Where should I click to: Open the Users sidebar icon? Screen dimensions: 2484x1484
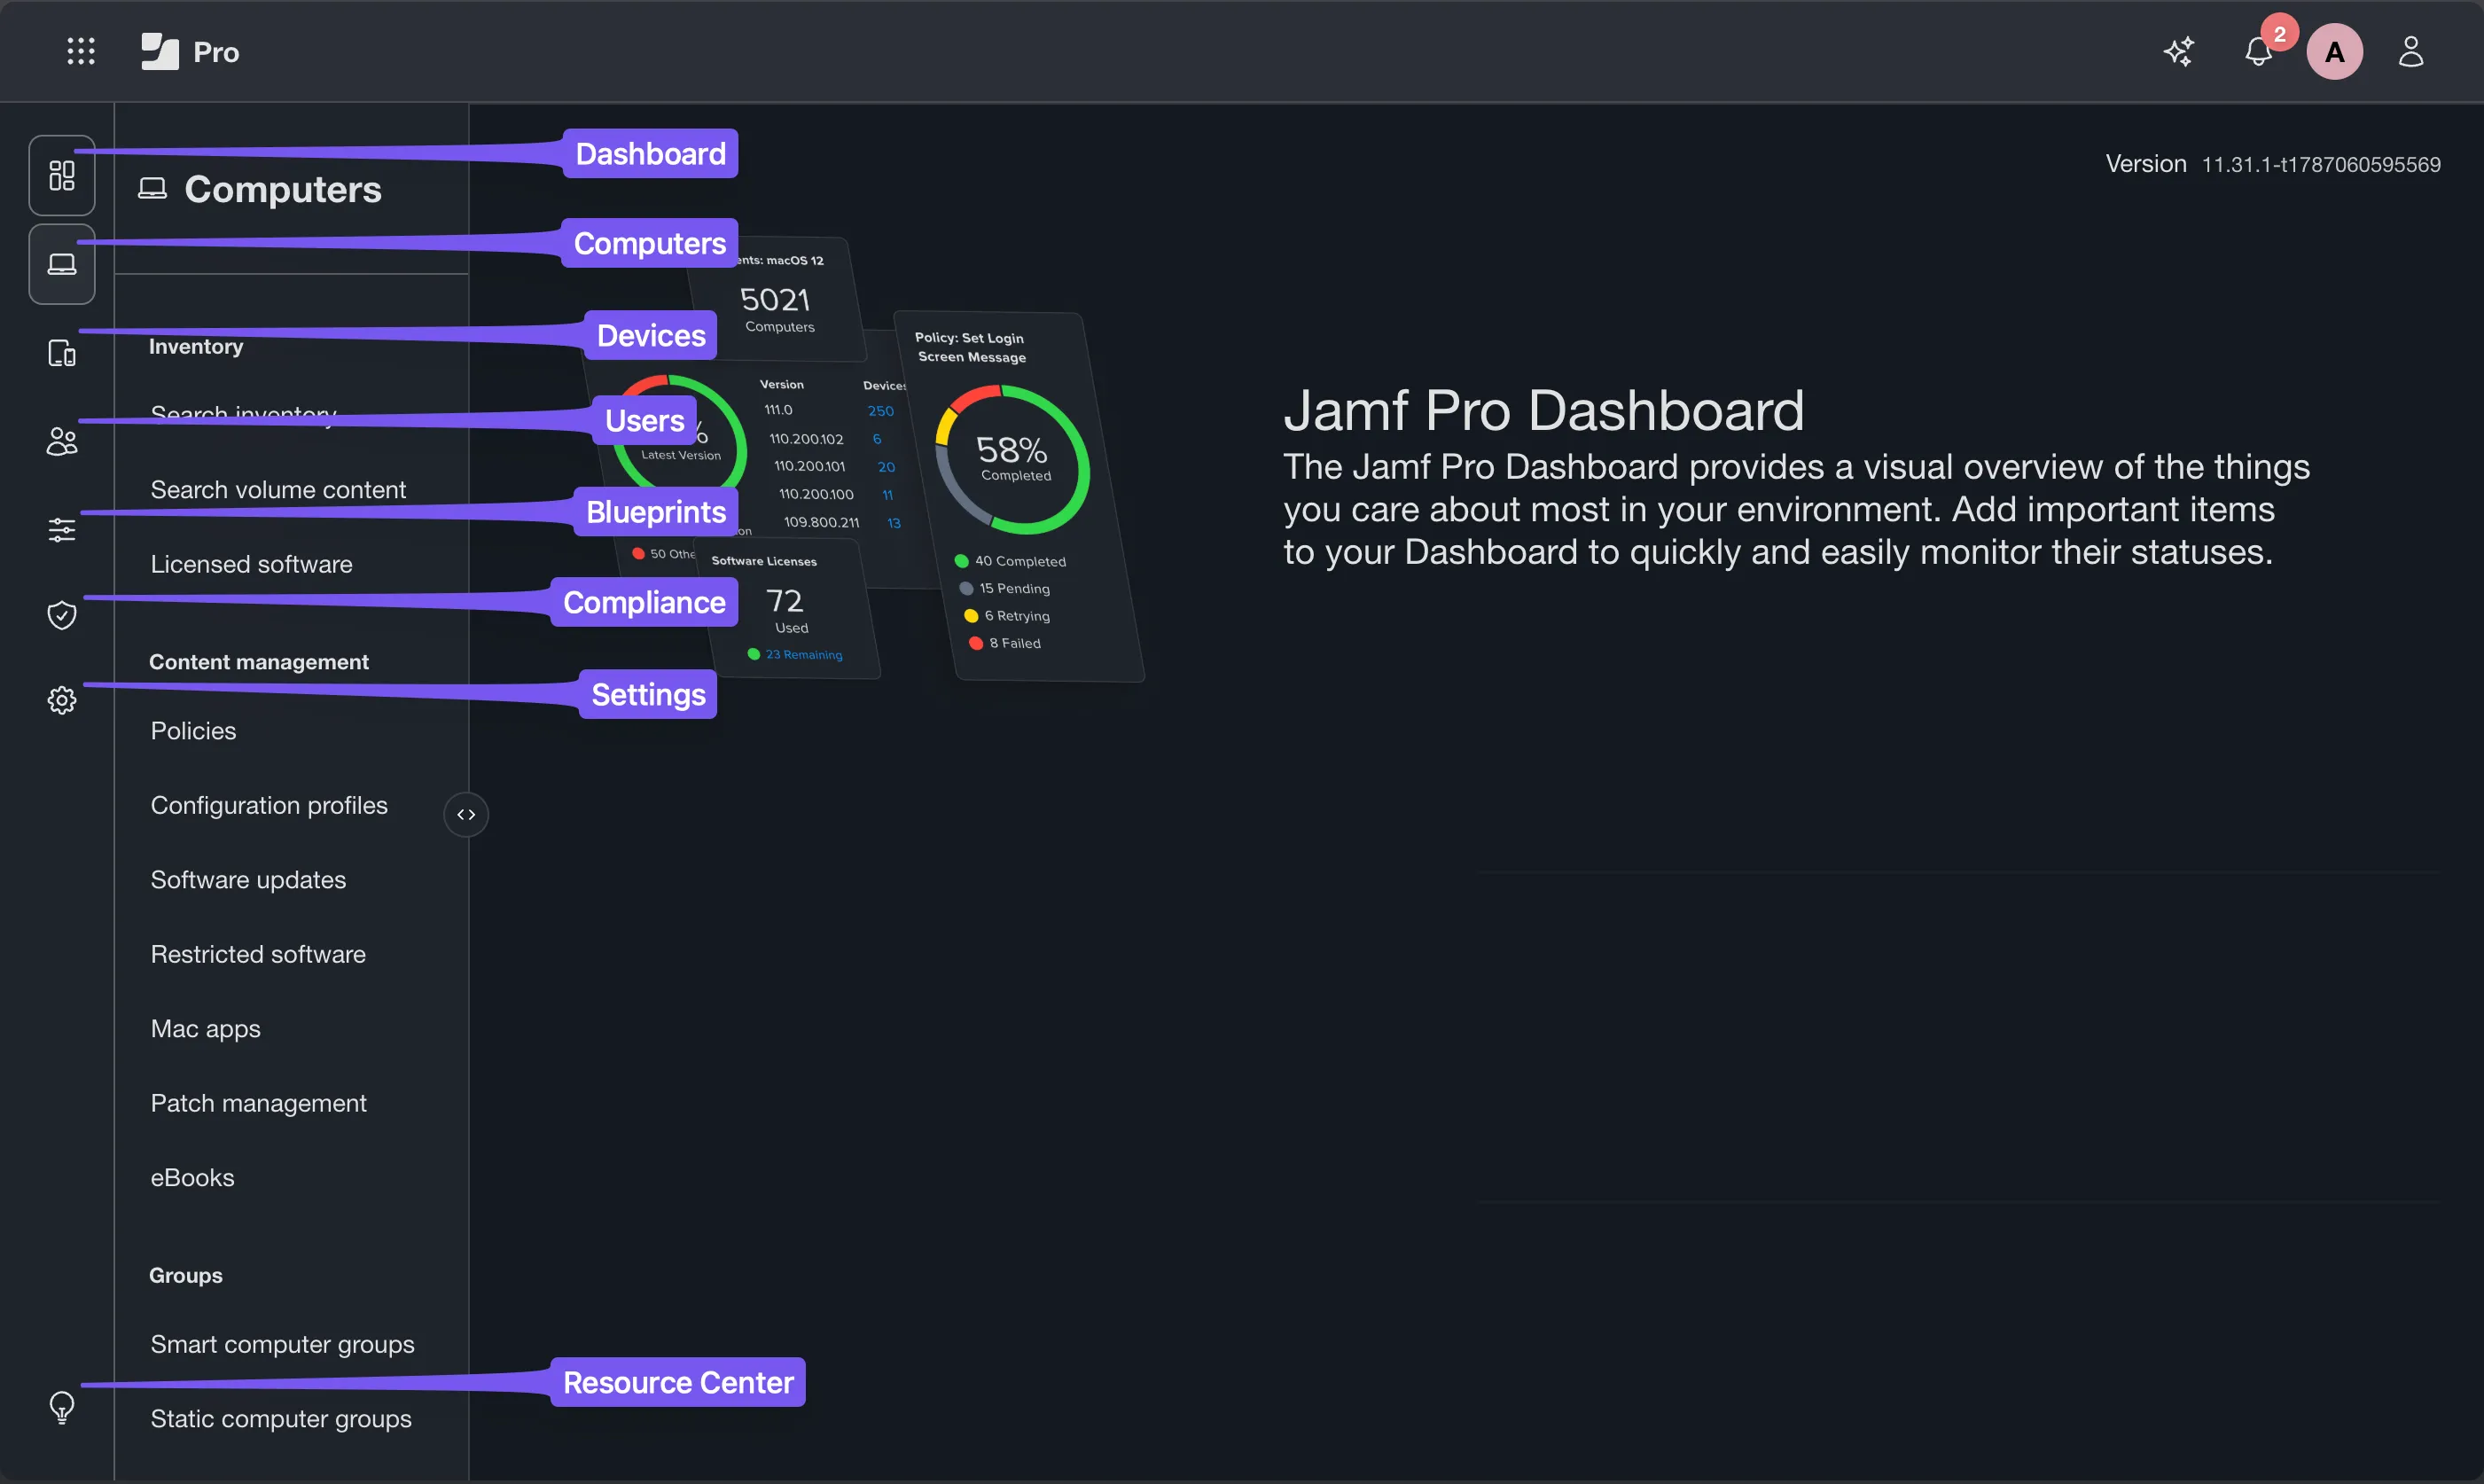(x=62, y=441)
